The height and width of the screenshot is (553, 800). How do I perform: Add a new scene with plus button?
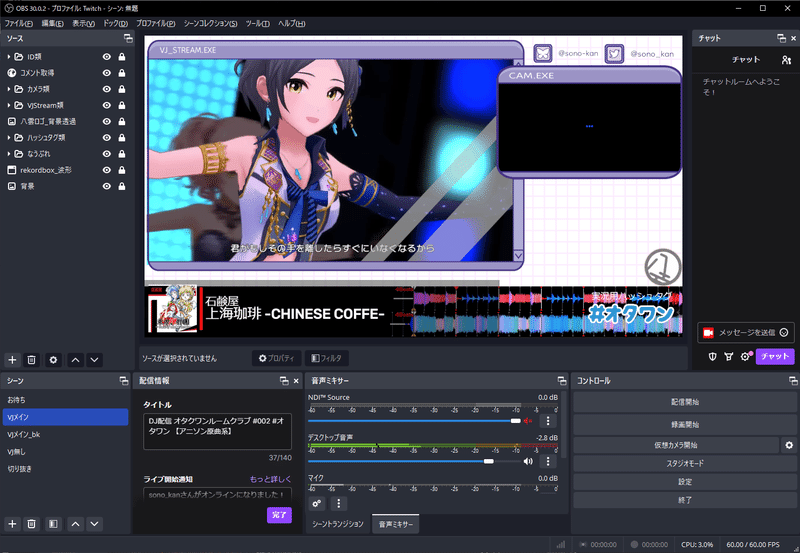(x=12, y=524)
